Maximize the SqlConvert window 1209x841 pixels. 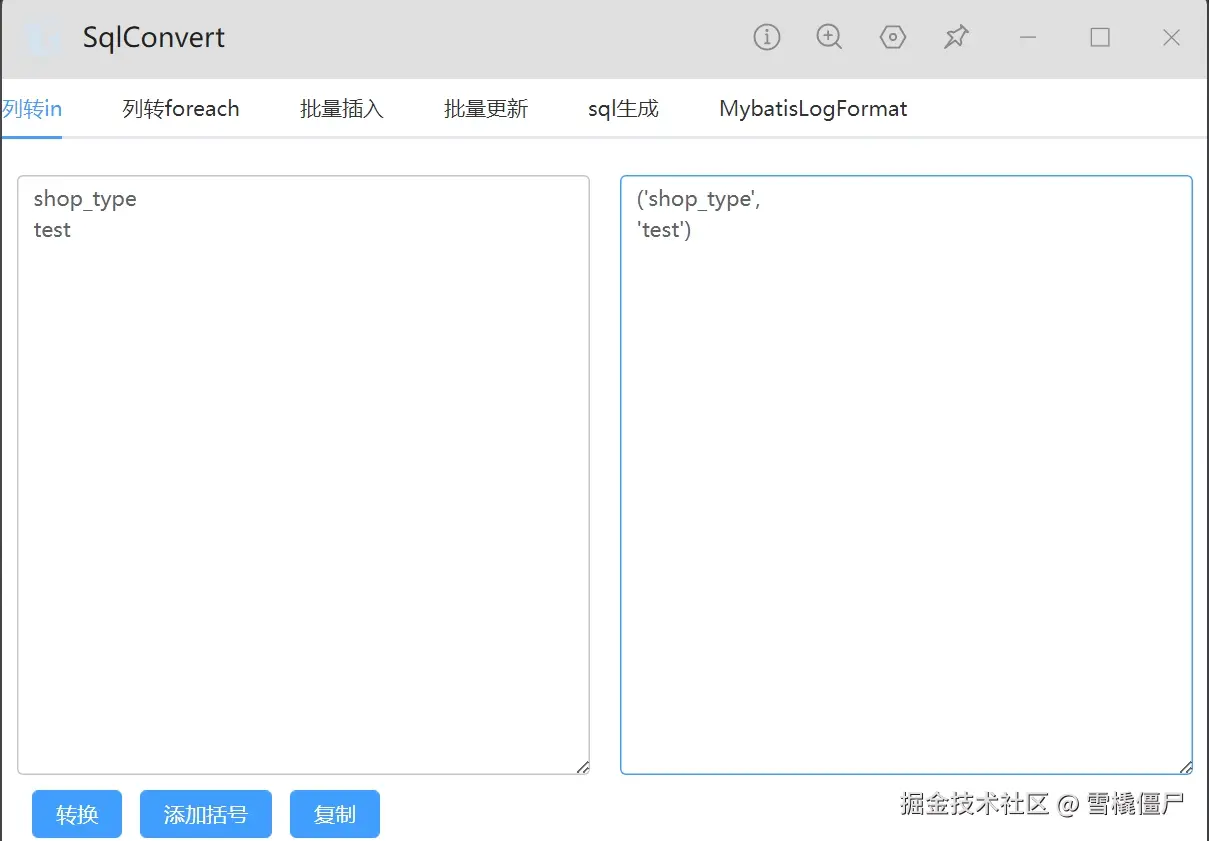[1100, 37]
